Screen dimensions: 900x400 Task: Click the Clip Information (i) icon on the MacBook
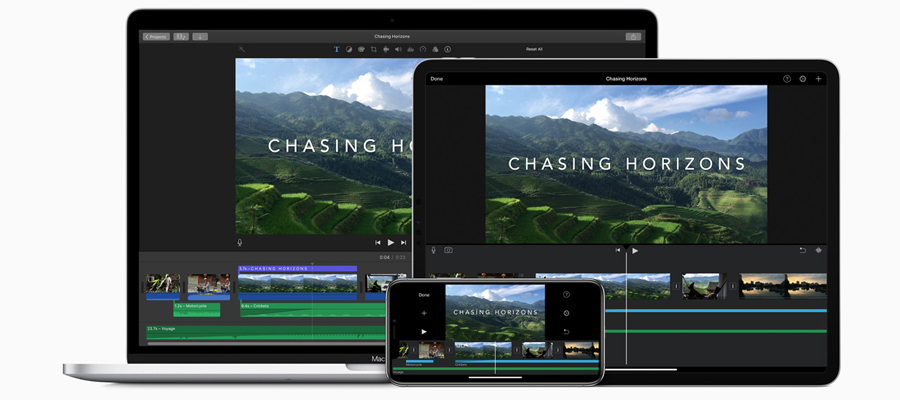point(446,49)
